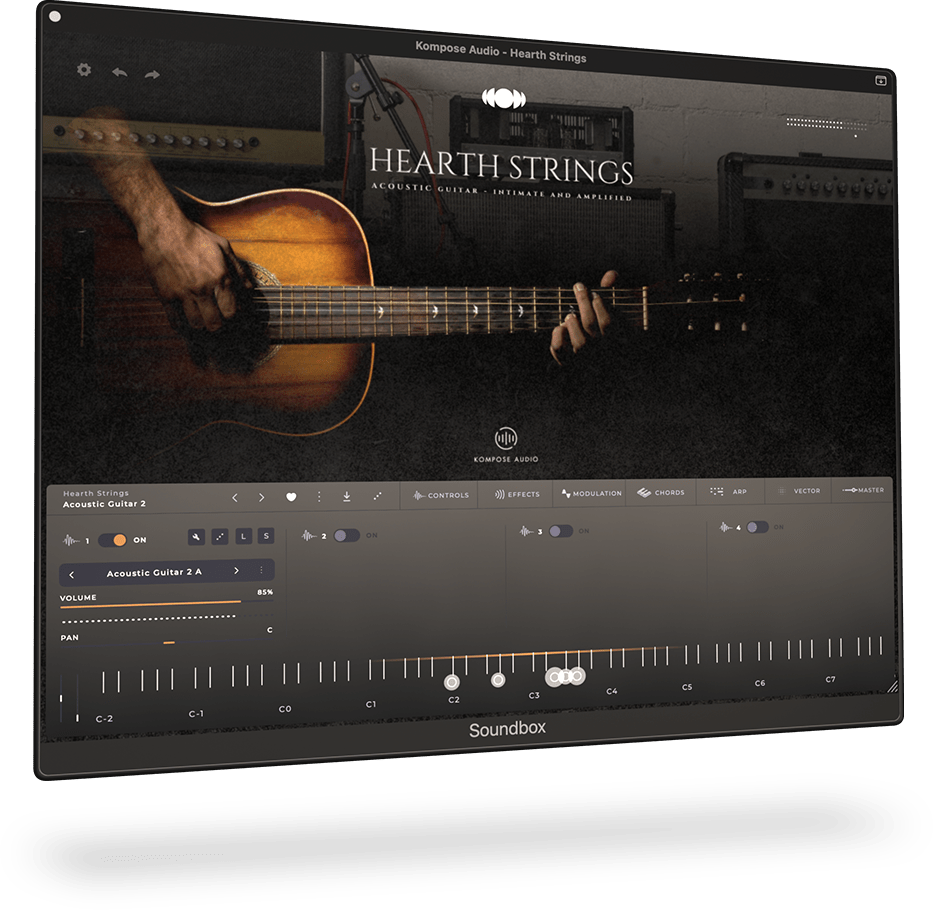This screenshot has height=910, width=933.
Task: Switch to the Effects tab
Action: 517,494
